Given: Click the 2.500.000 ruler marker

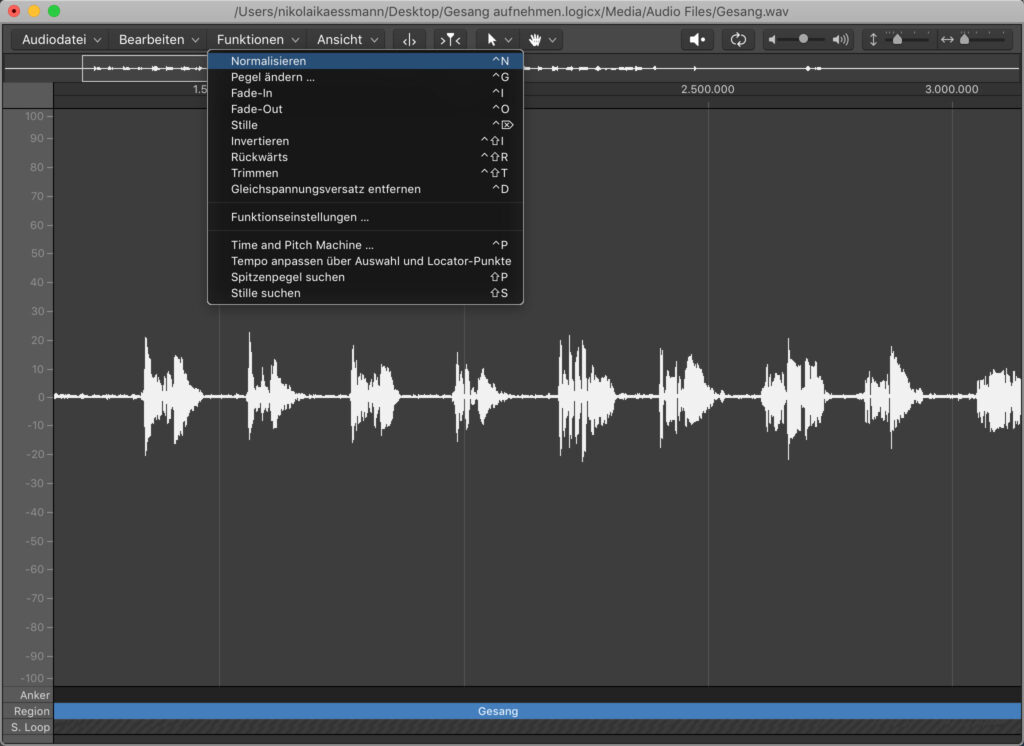Looking at the screenshot, I should 707,89.
